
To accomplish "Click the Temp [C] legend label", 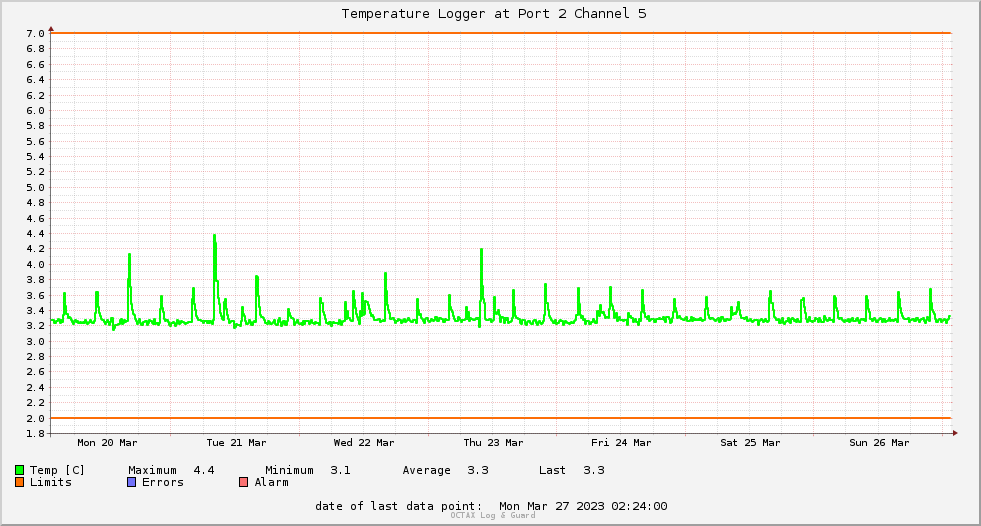I will point(57,470).
